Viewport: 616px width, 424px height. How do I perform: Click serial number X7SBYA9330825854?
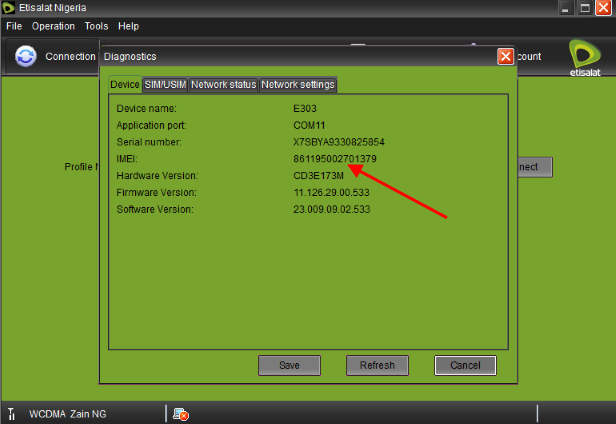click(339, 142)
